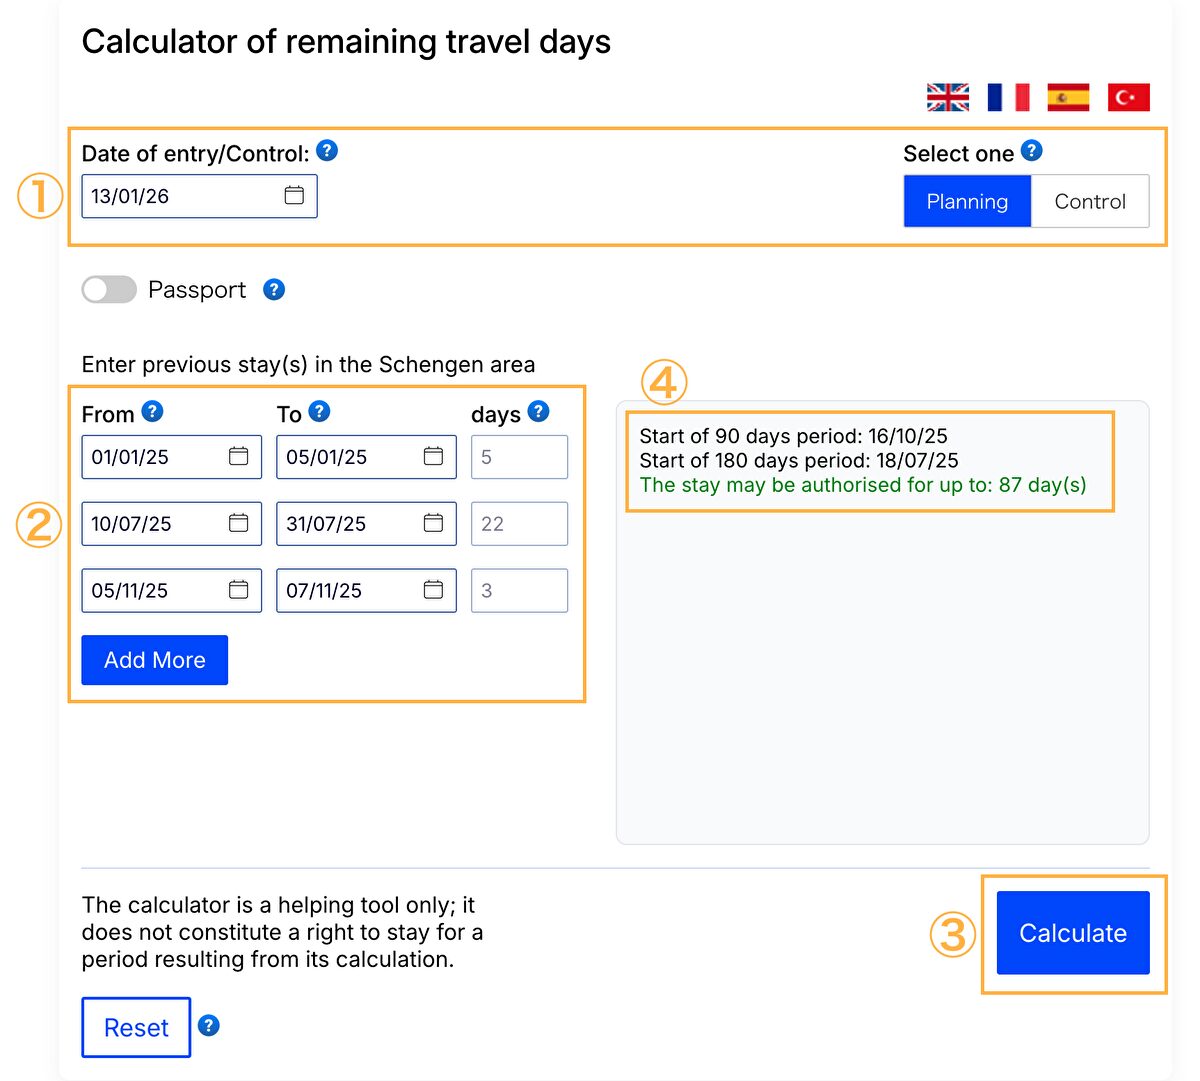Open calendar picker for Date of entry field
1200x1081 pixels.
tap(294, 195)
